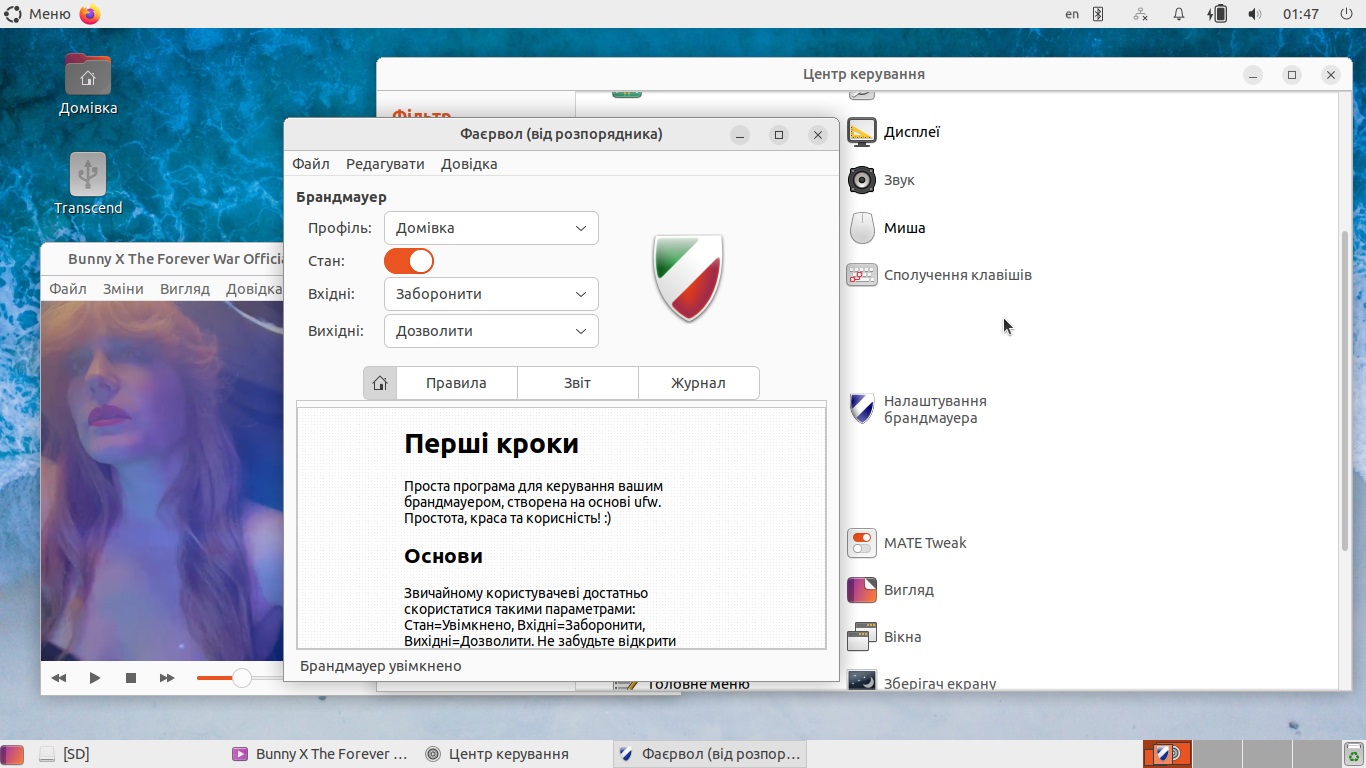The image size is (1366, 768).
Task: Open the network connection tray icon
Action: point(1141,14)
